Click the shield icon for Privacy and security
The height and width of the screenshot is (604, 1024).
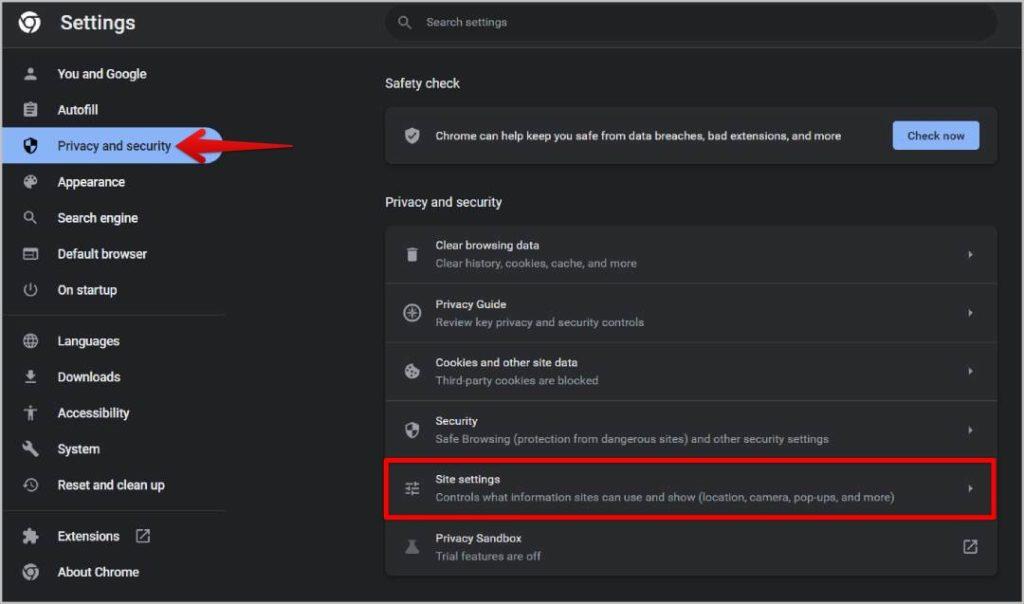[x=30, y=146]
